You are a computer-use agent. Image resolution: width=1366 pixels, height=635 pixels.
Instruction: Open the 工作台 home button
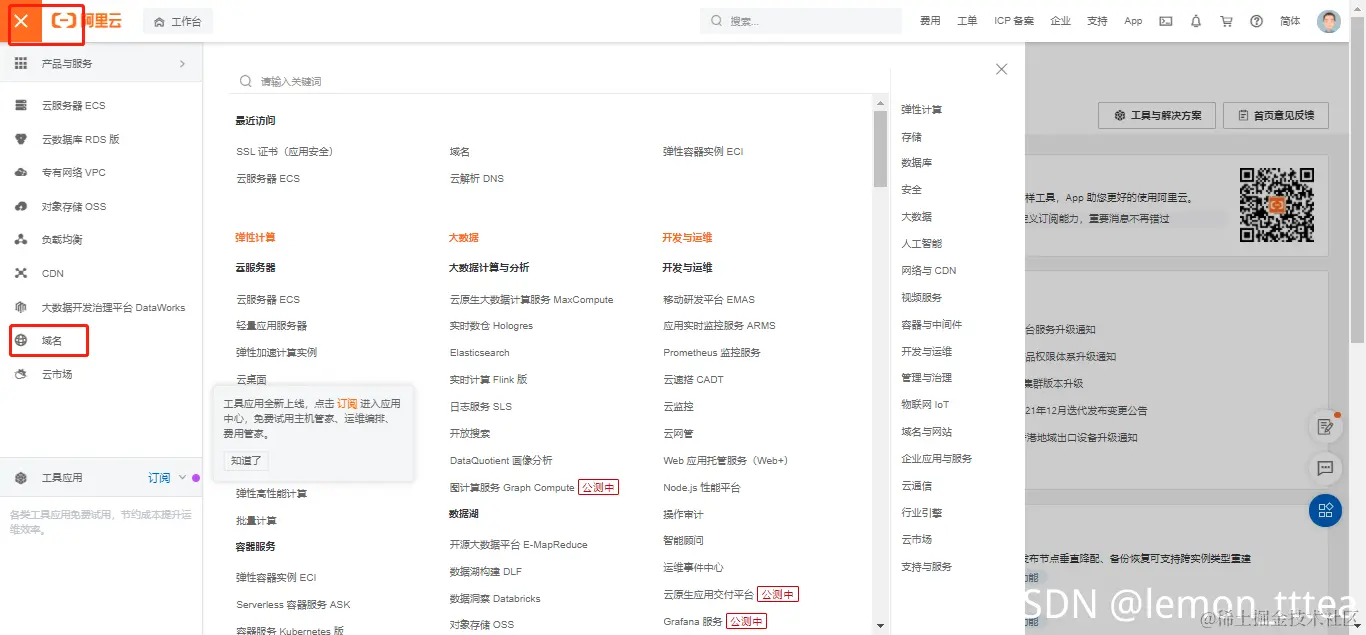(178, 21)
